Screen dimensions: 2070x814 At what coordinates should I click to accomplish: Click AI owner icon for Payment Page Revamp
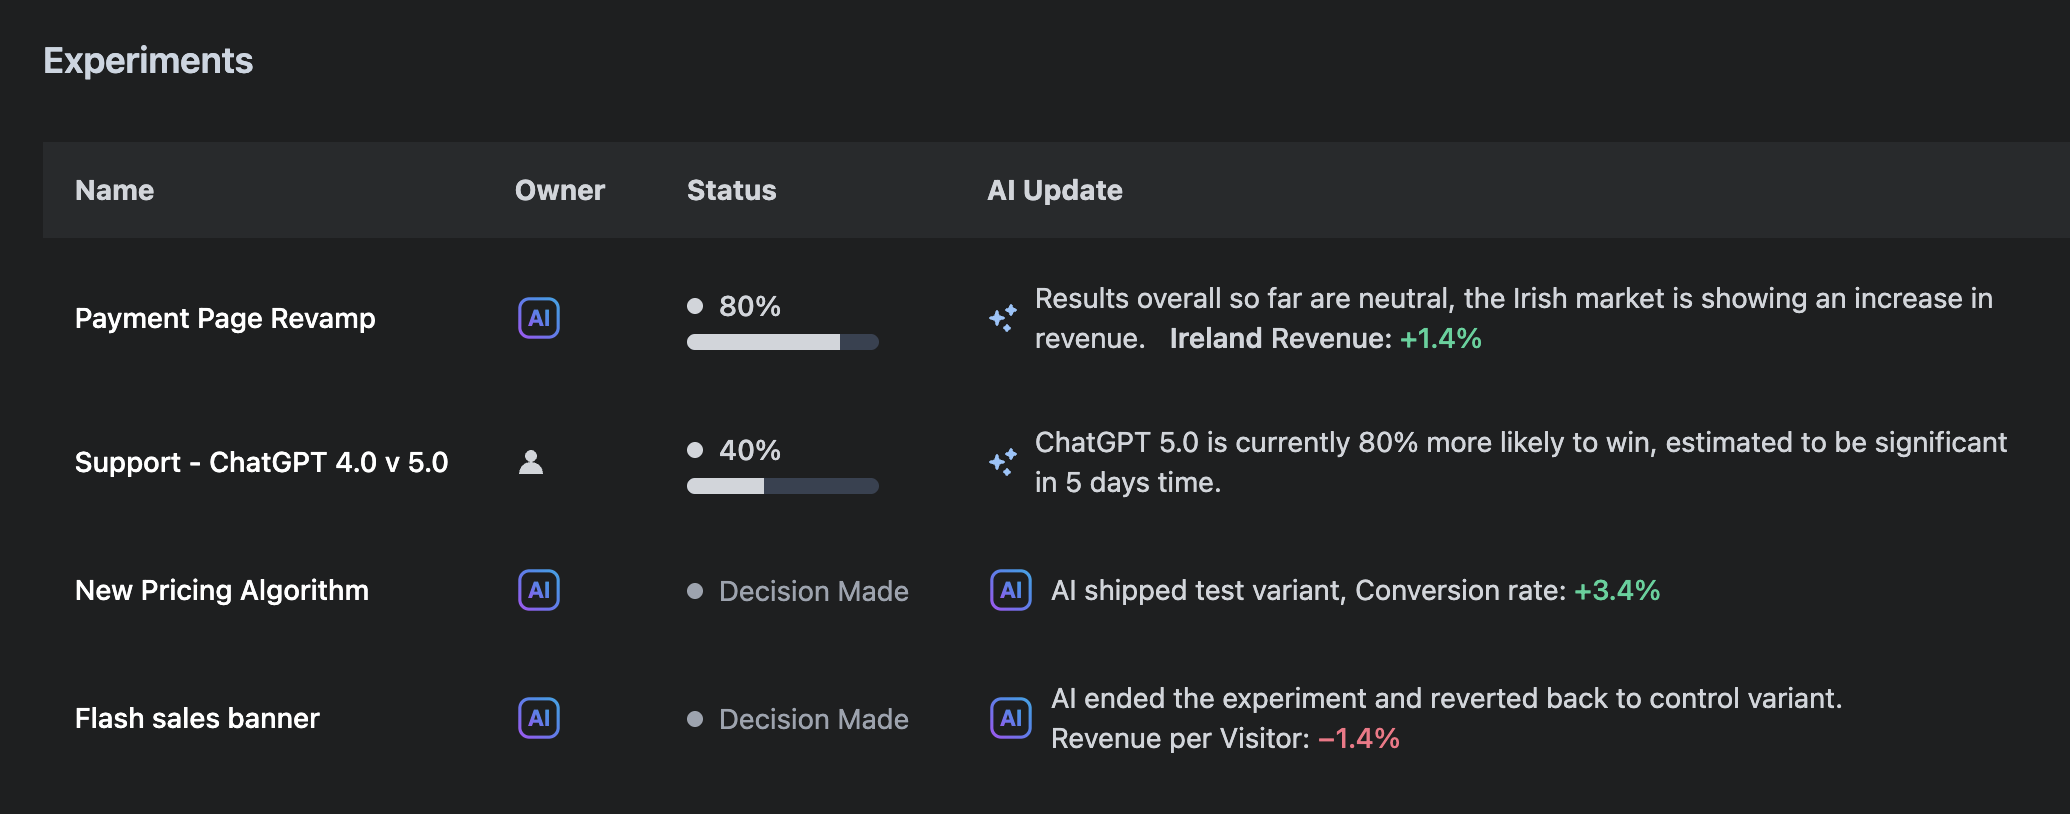coord(538,318)
